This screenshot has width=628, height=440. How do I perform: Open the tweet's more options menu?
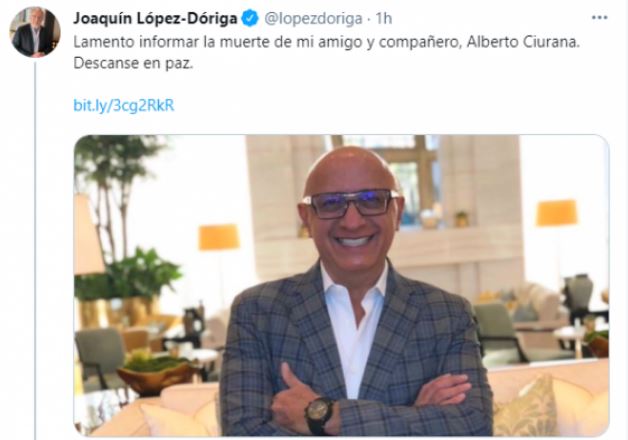[x=599, y=18]
